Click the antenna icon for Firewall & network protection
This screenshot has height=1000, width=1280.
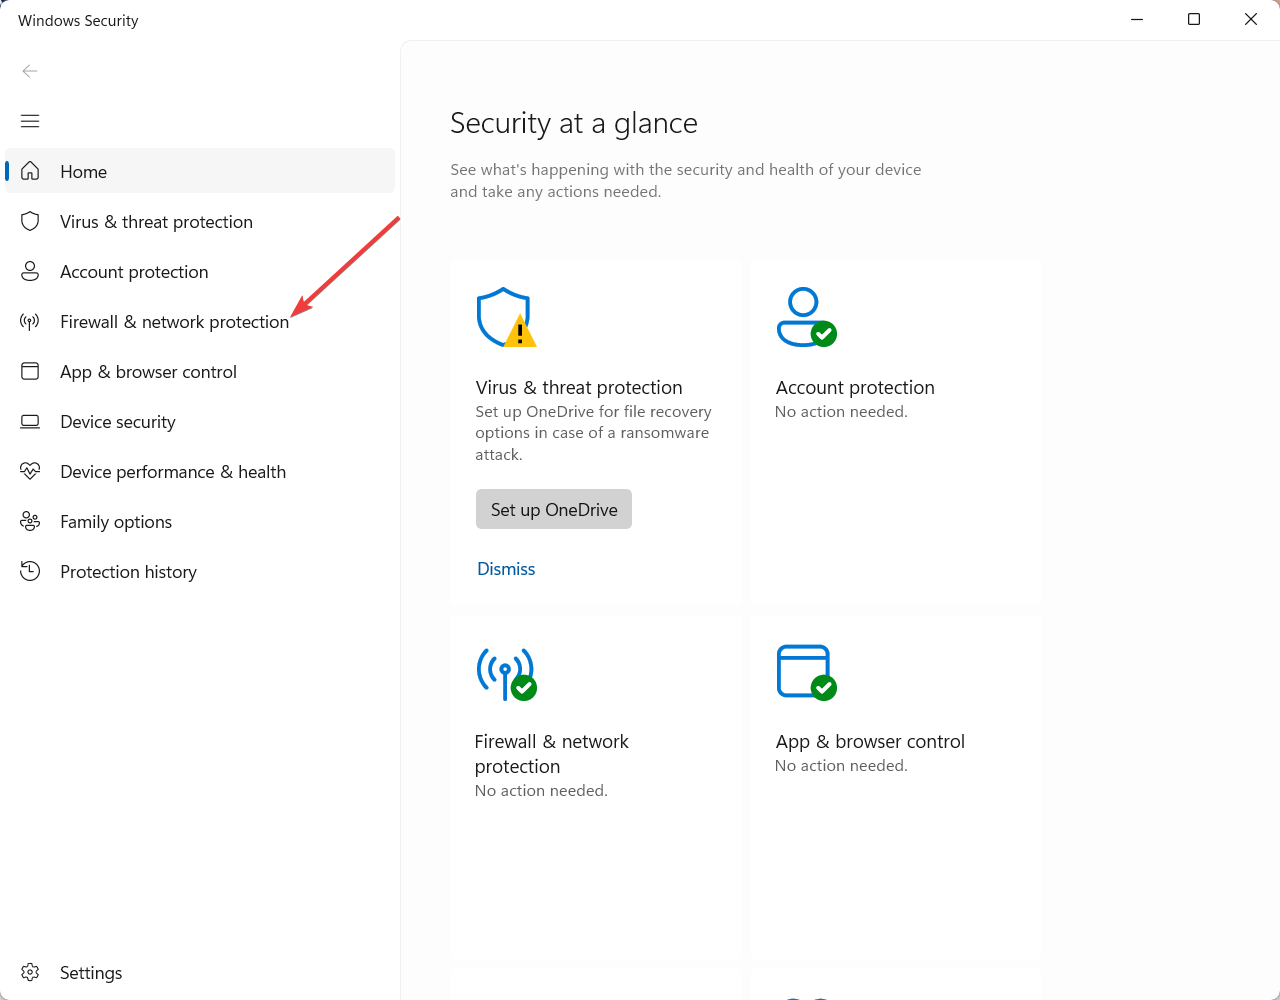click(x=30, y=321)
